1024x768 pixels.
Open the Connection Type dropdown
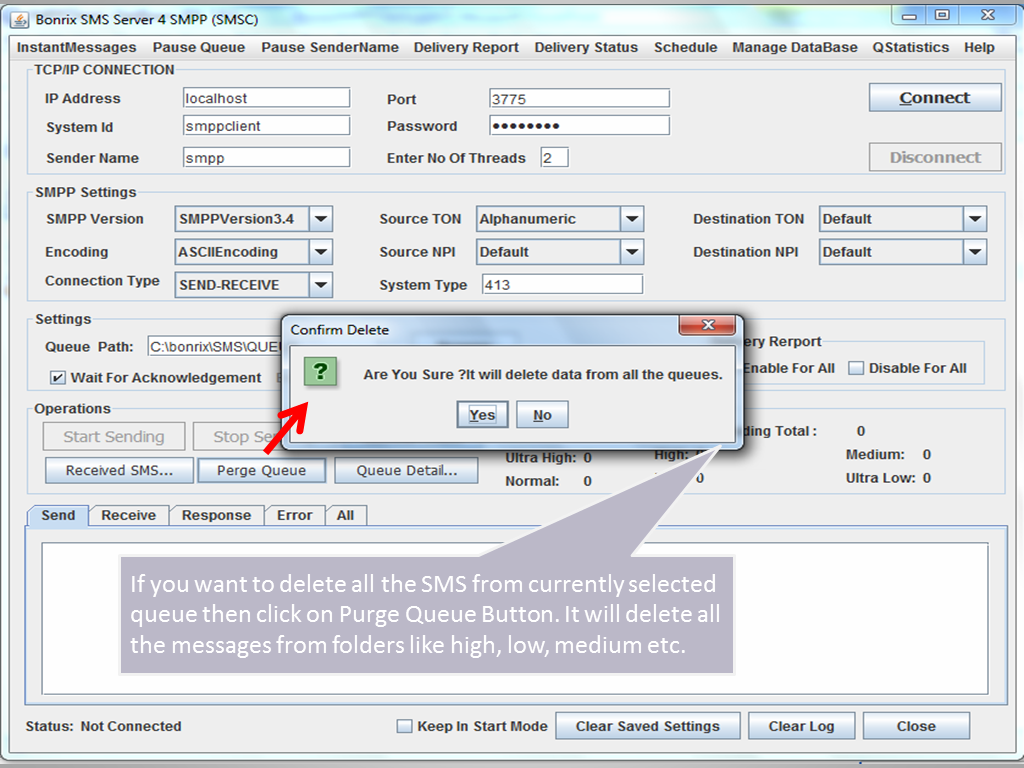point(321,285)
